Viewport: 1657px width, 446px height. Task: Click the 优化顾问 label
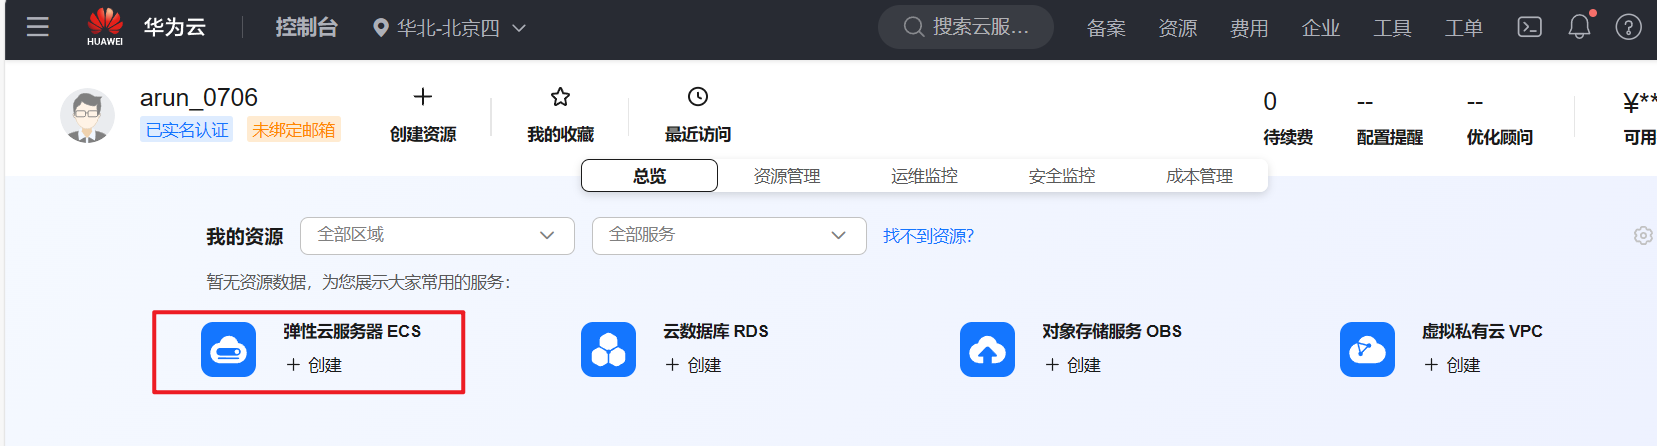1500,137
